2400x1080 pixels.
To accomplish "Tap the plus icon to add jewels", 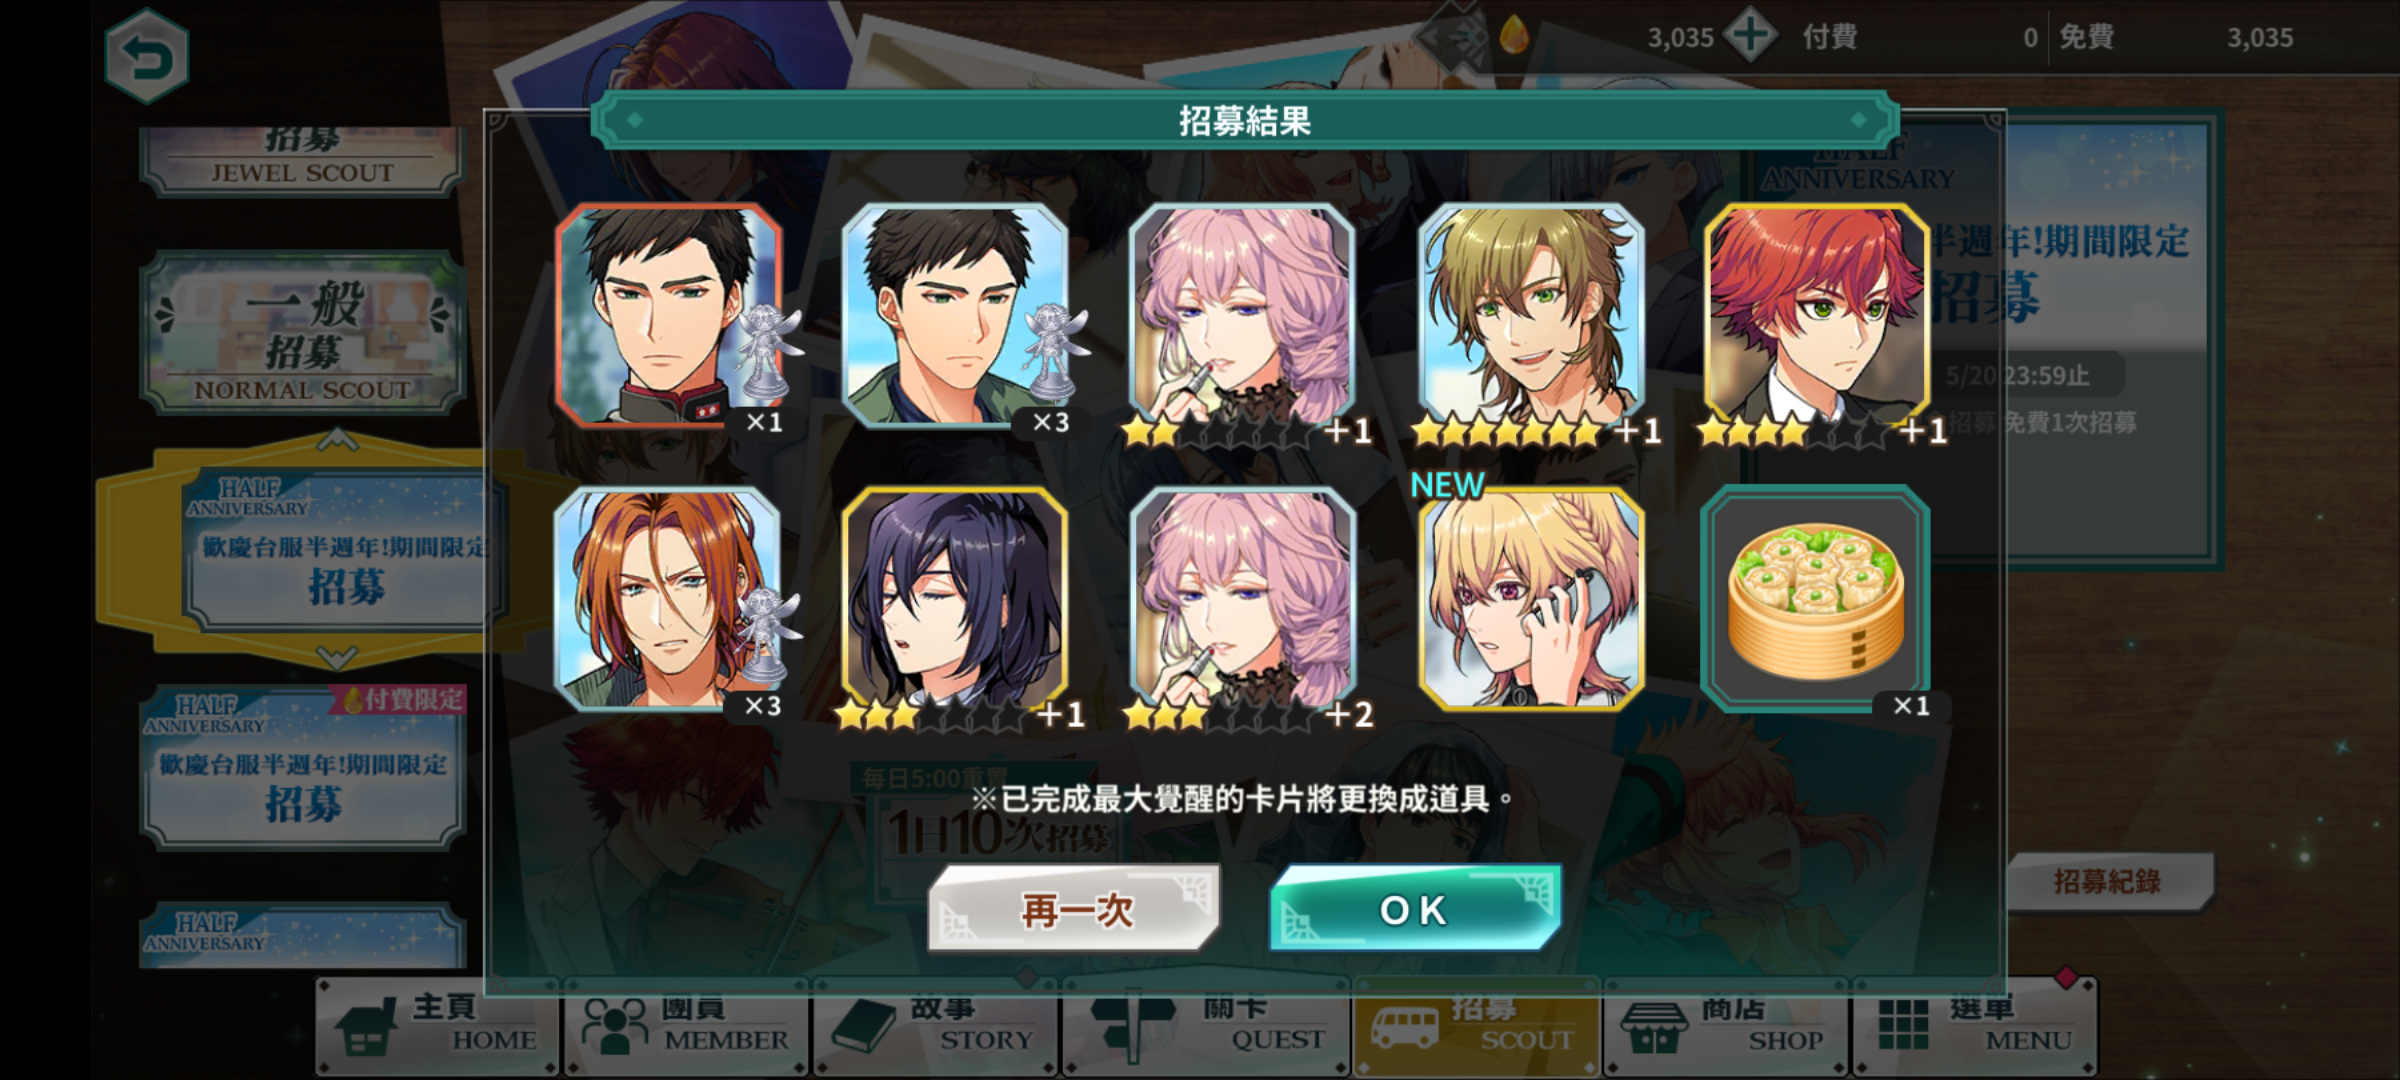I will [1750, 36].
